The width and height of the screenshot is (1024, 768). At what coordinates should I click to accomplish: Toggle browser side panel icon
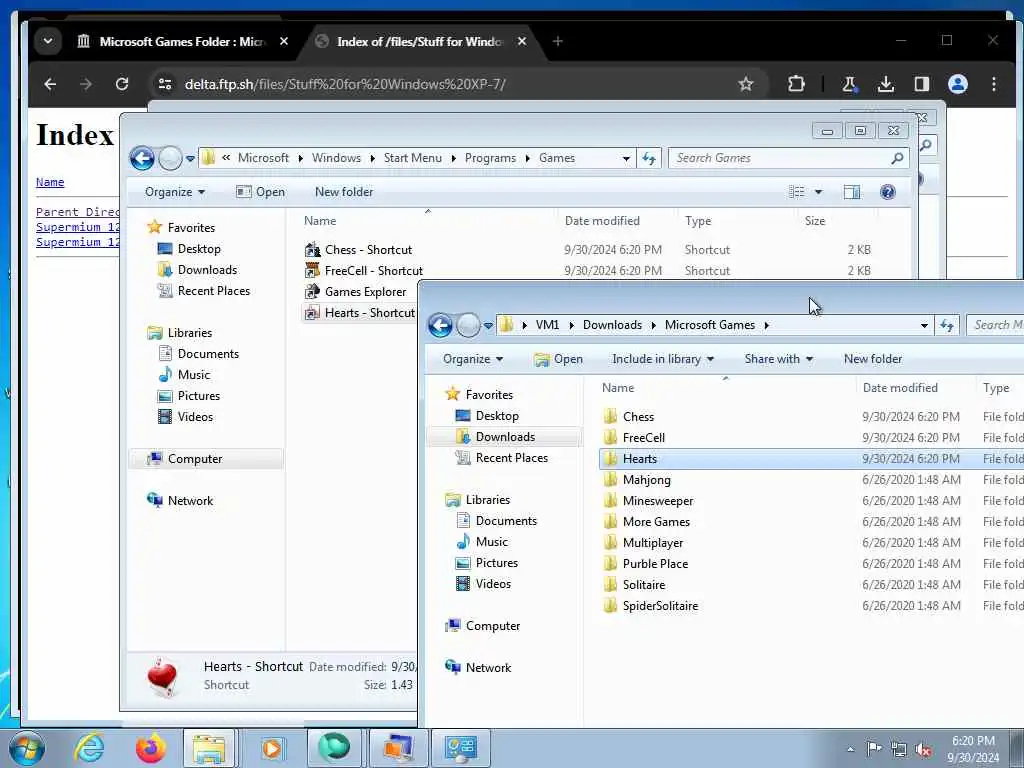pos(921,84)
